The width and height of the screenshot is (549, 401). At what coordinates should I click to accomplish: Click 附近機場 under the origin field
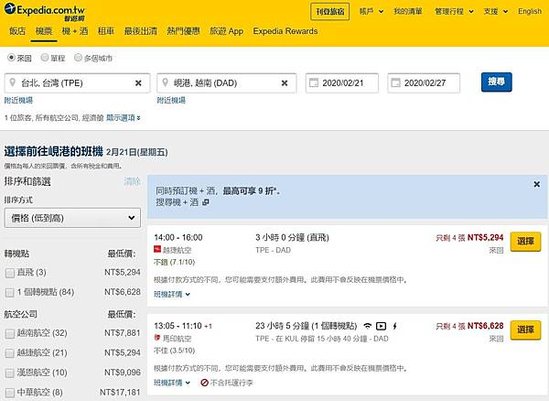tap(19, 101)
